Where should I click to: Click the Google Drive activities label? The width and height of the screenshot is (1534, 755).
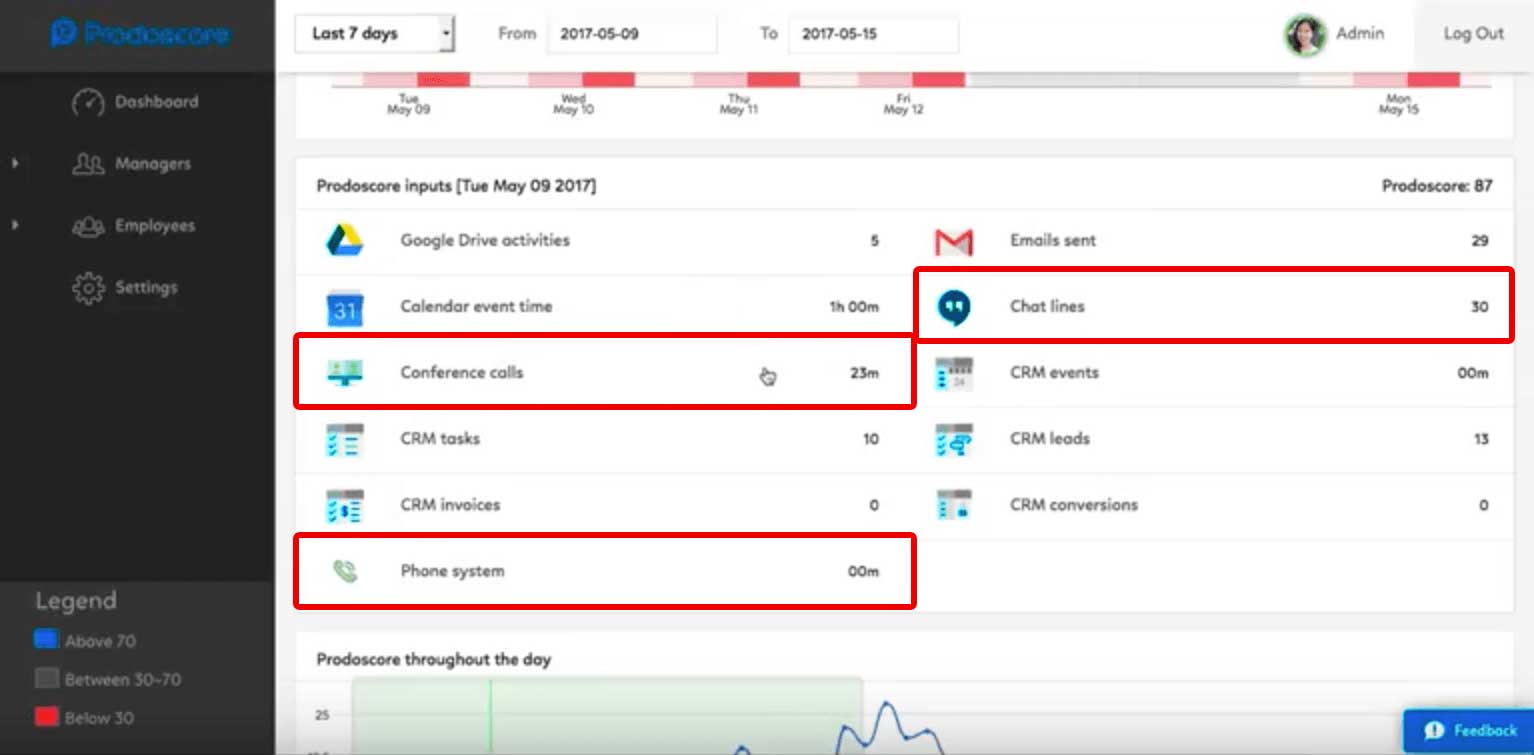coord(485,241)
